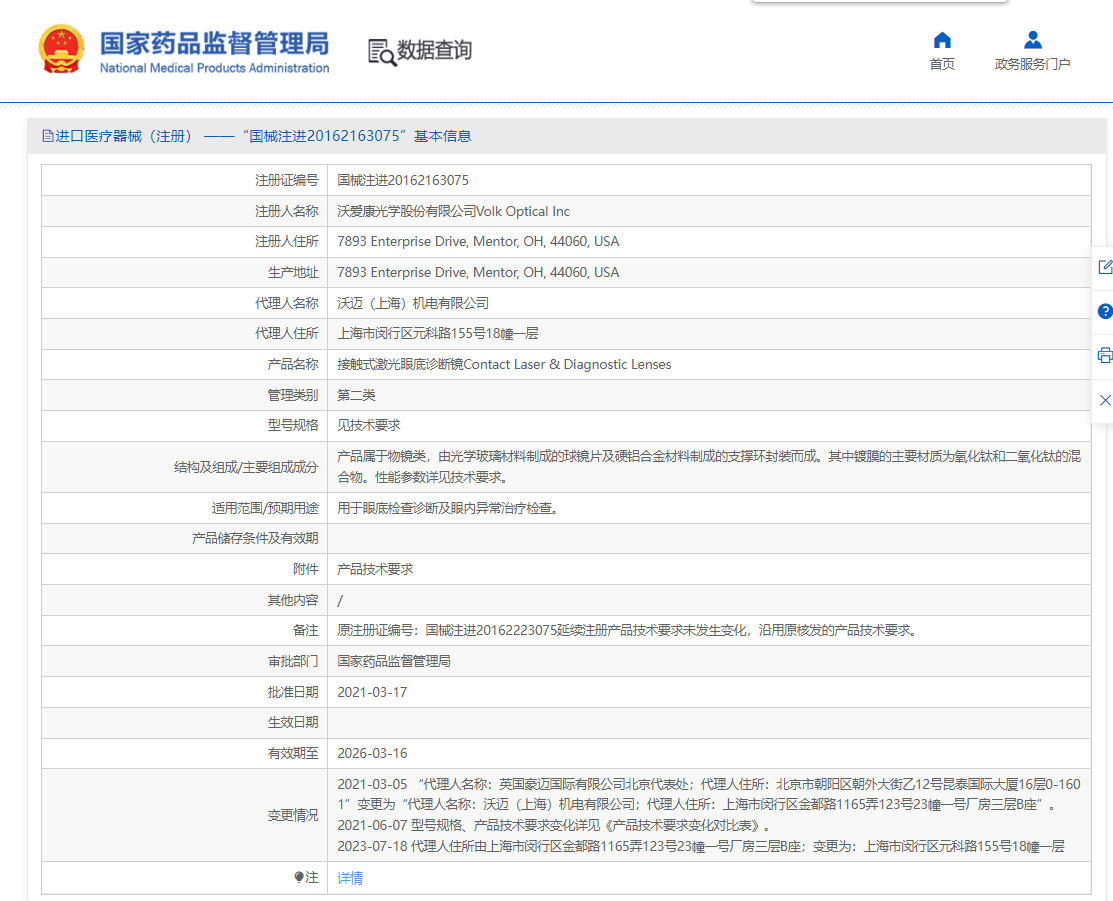Image resolution: width=1113 pixels, height=901 pixels.
Task: Select agent name 沃迈（上海）机电有限公司
Action: (413, 303)
